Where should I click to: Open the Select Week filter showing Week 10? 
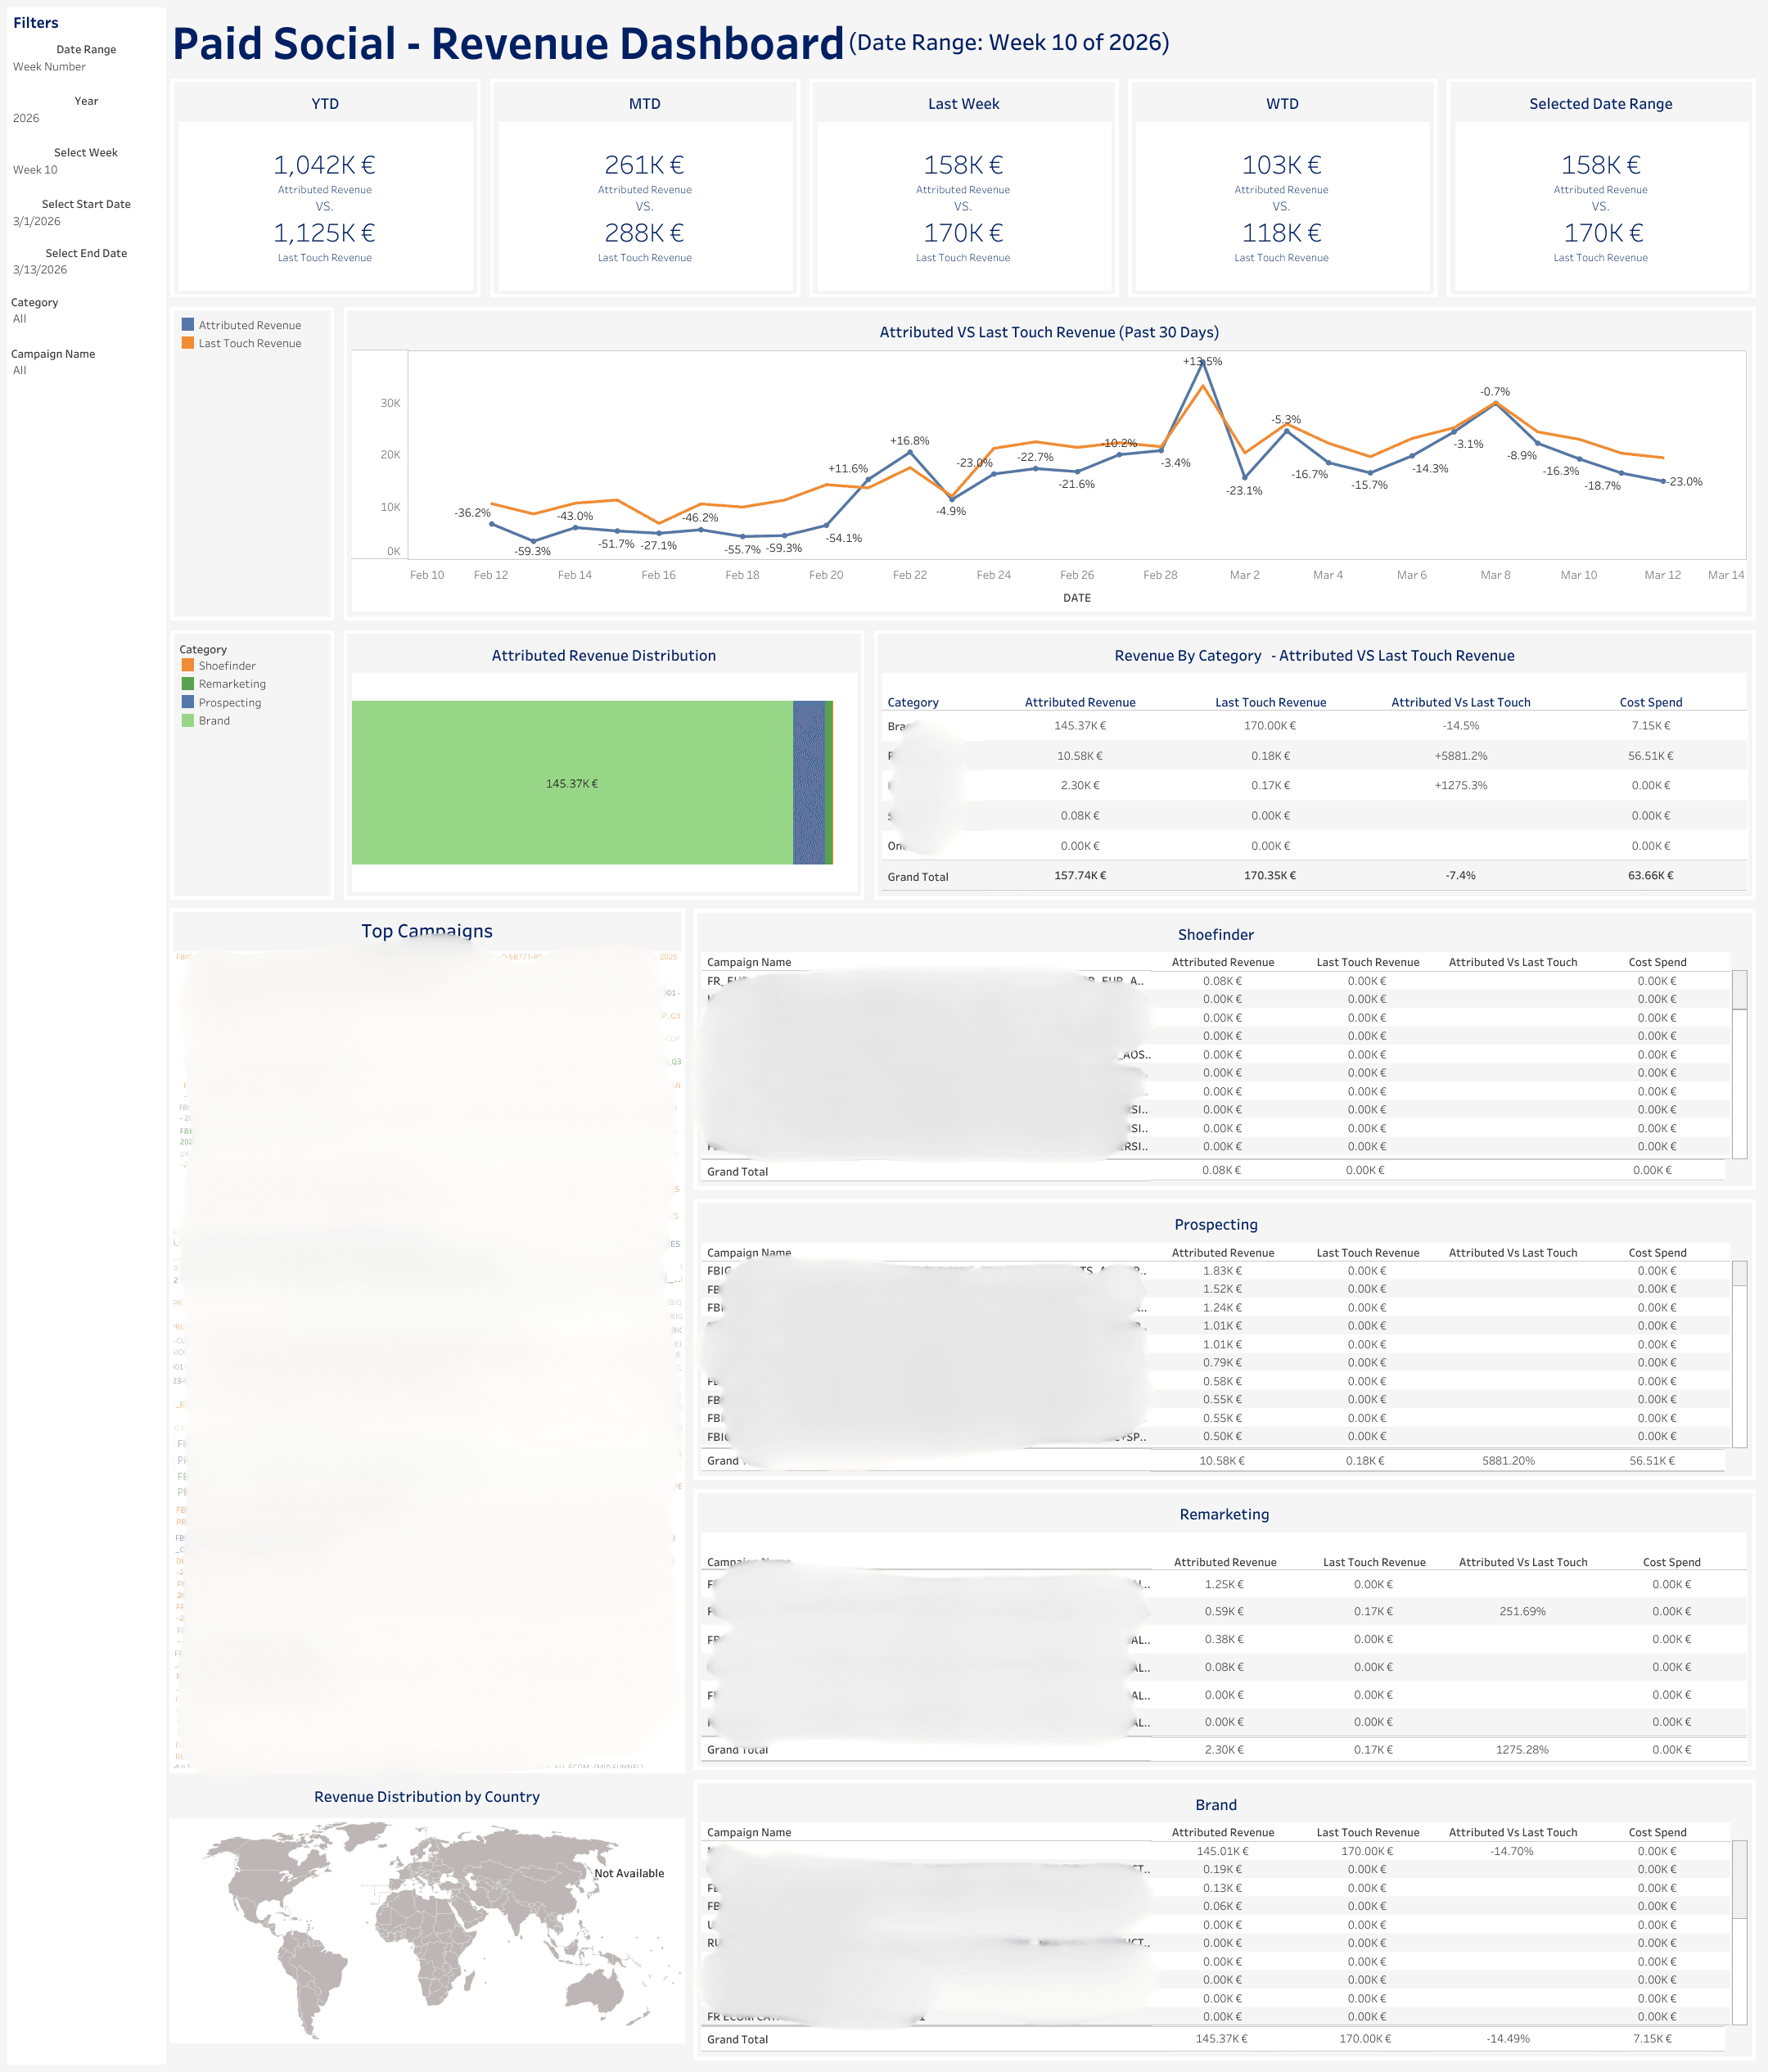pyautogui.click(x=36, y=170)
